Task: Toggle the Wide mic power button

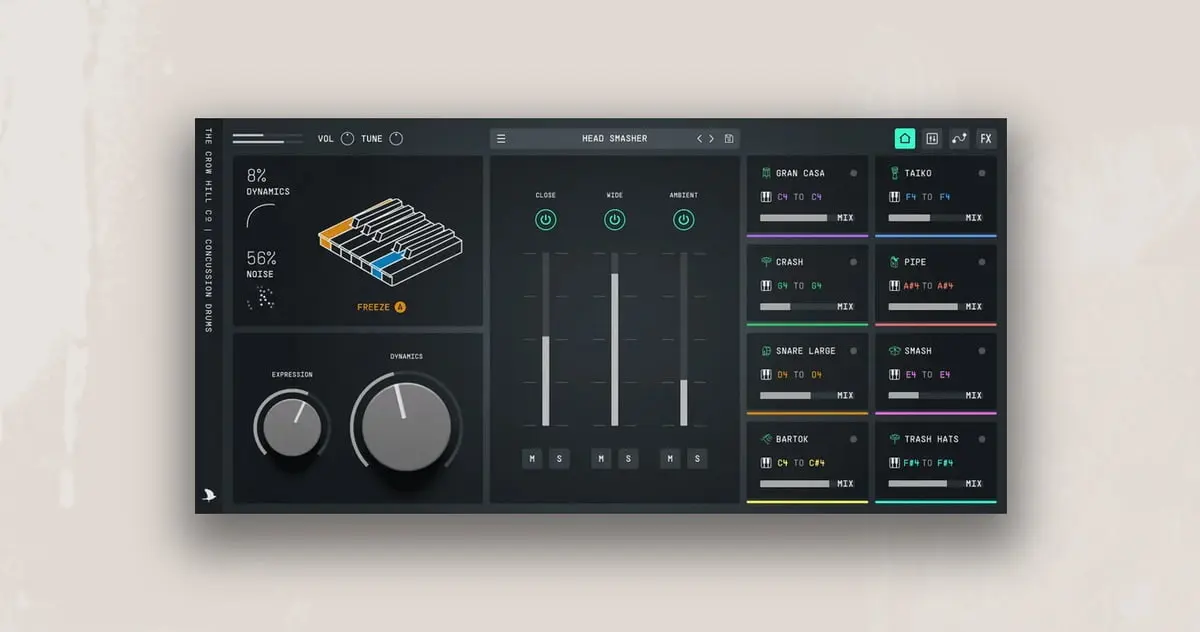Action: [615, 220]
